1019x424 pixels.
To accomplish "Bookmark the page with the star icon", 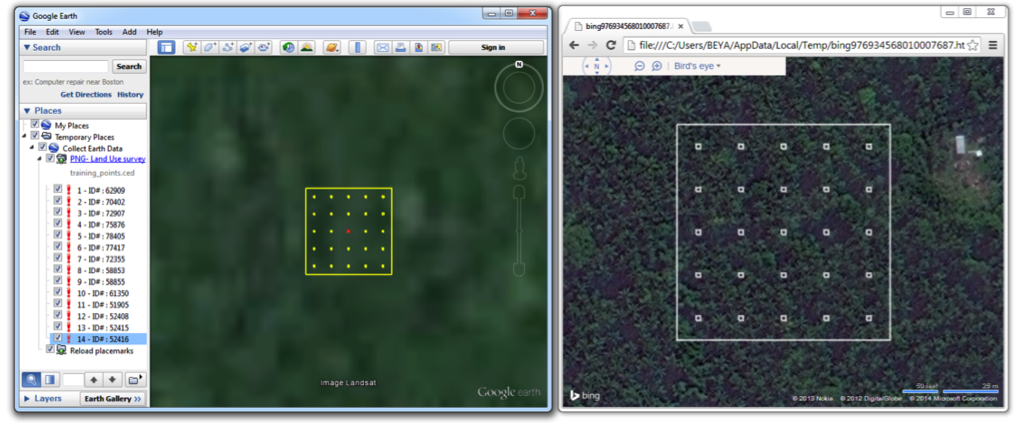I will click(973, 45).
